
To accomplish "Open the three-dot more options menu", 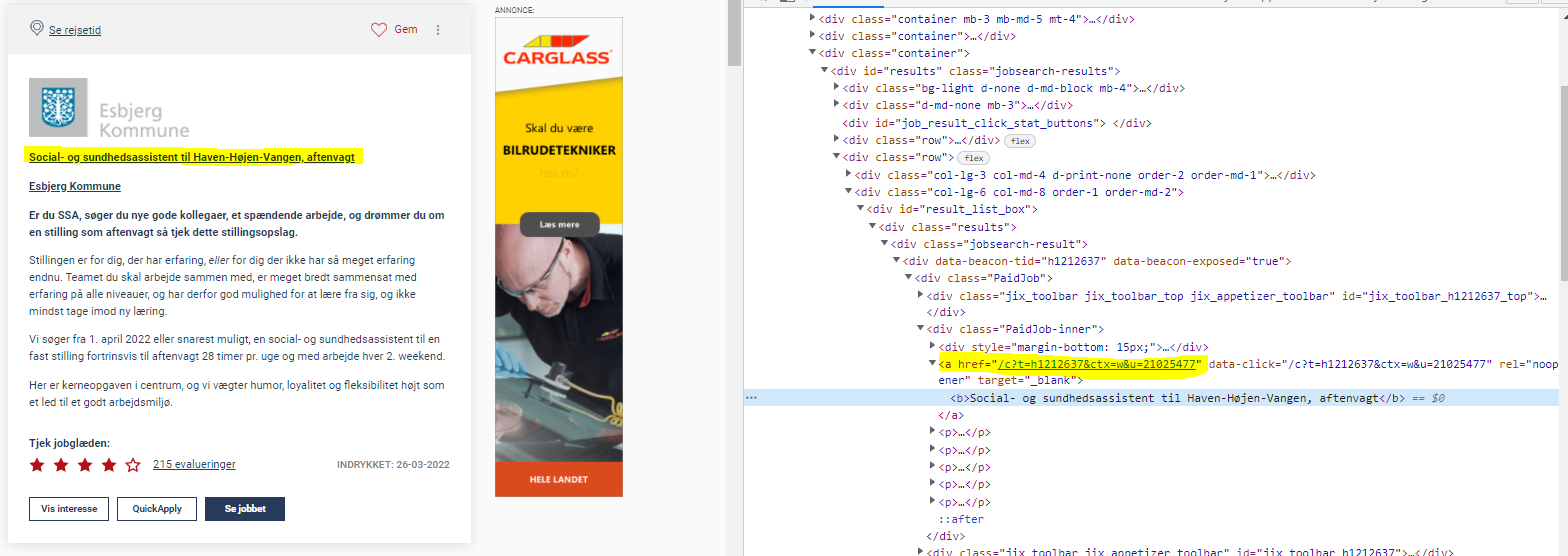I will click(x=438, y=30).
